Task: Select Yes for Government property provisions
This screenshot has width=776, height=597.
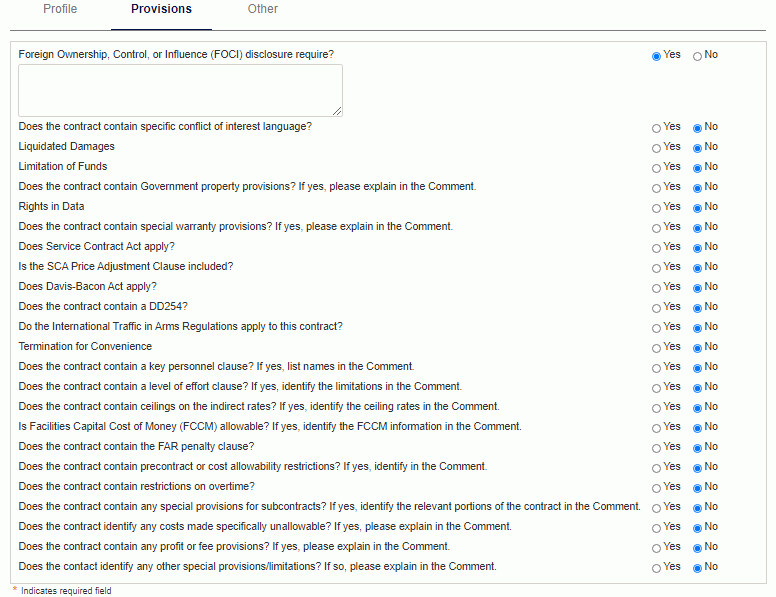Action: coord(656,189)
